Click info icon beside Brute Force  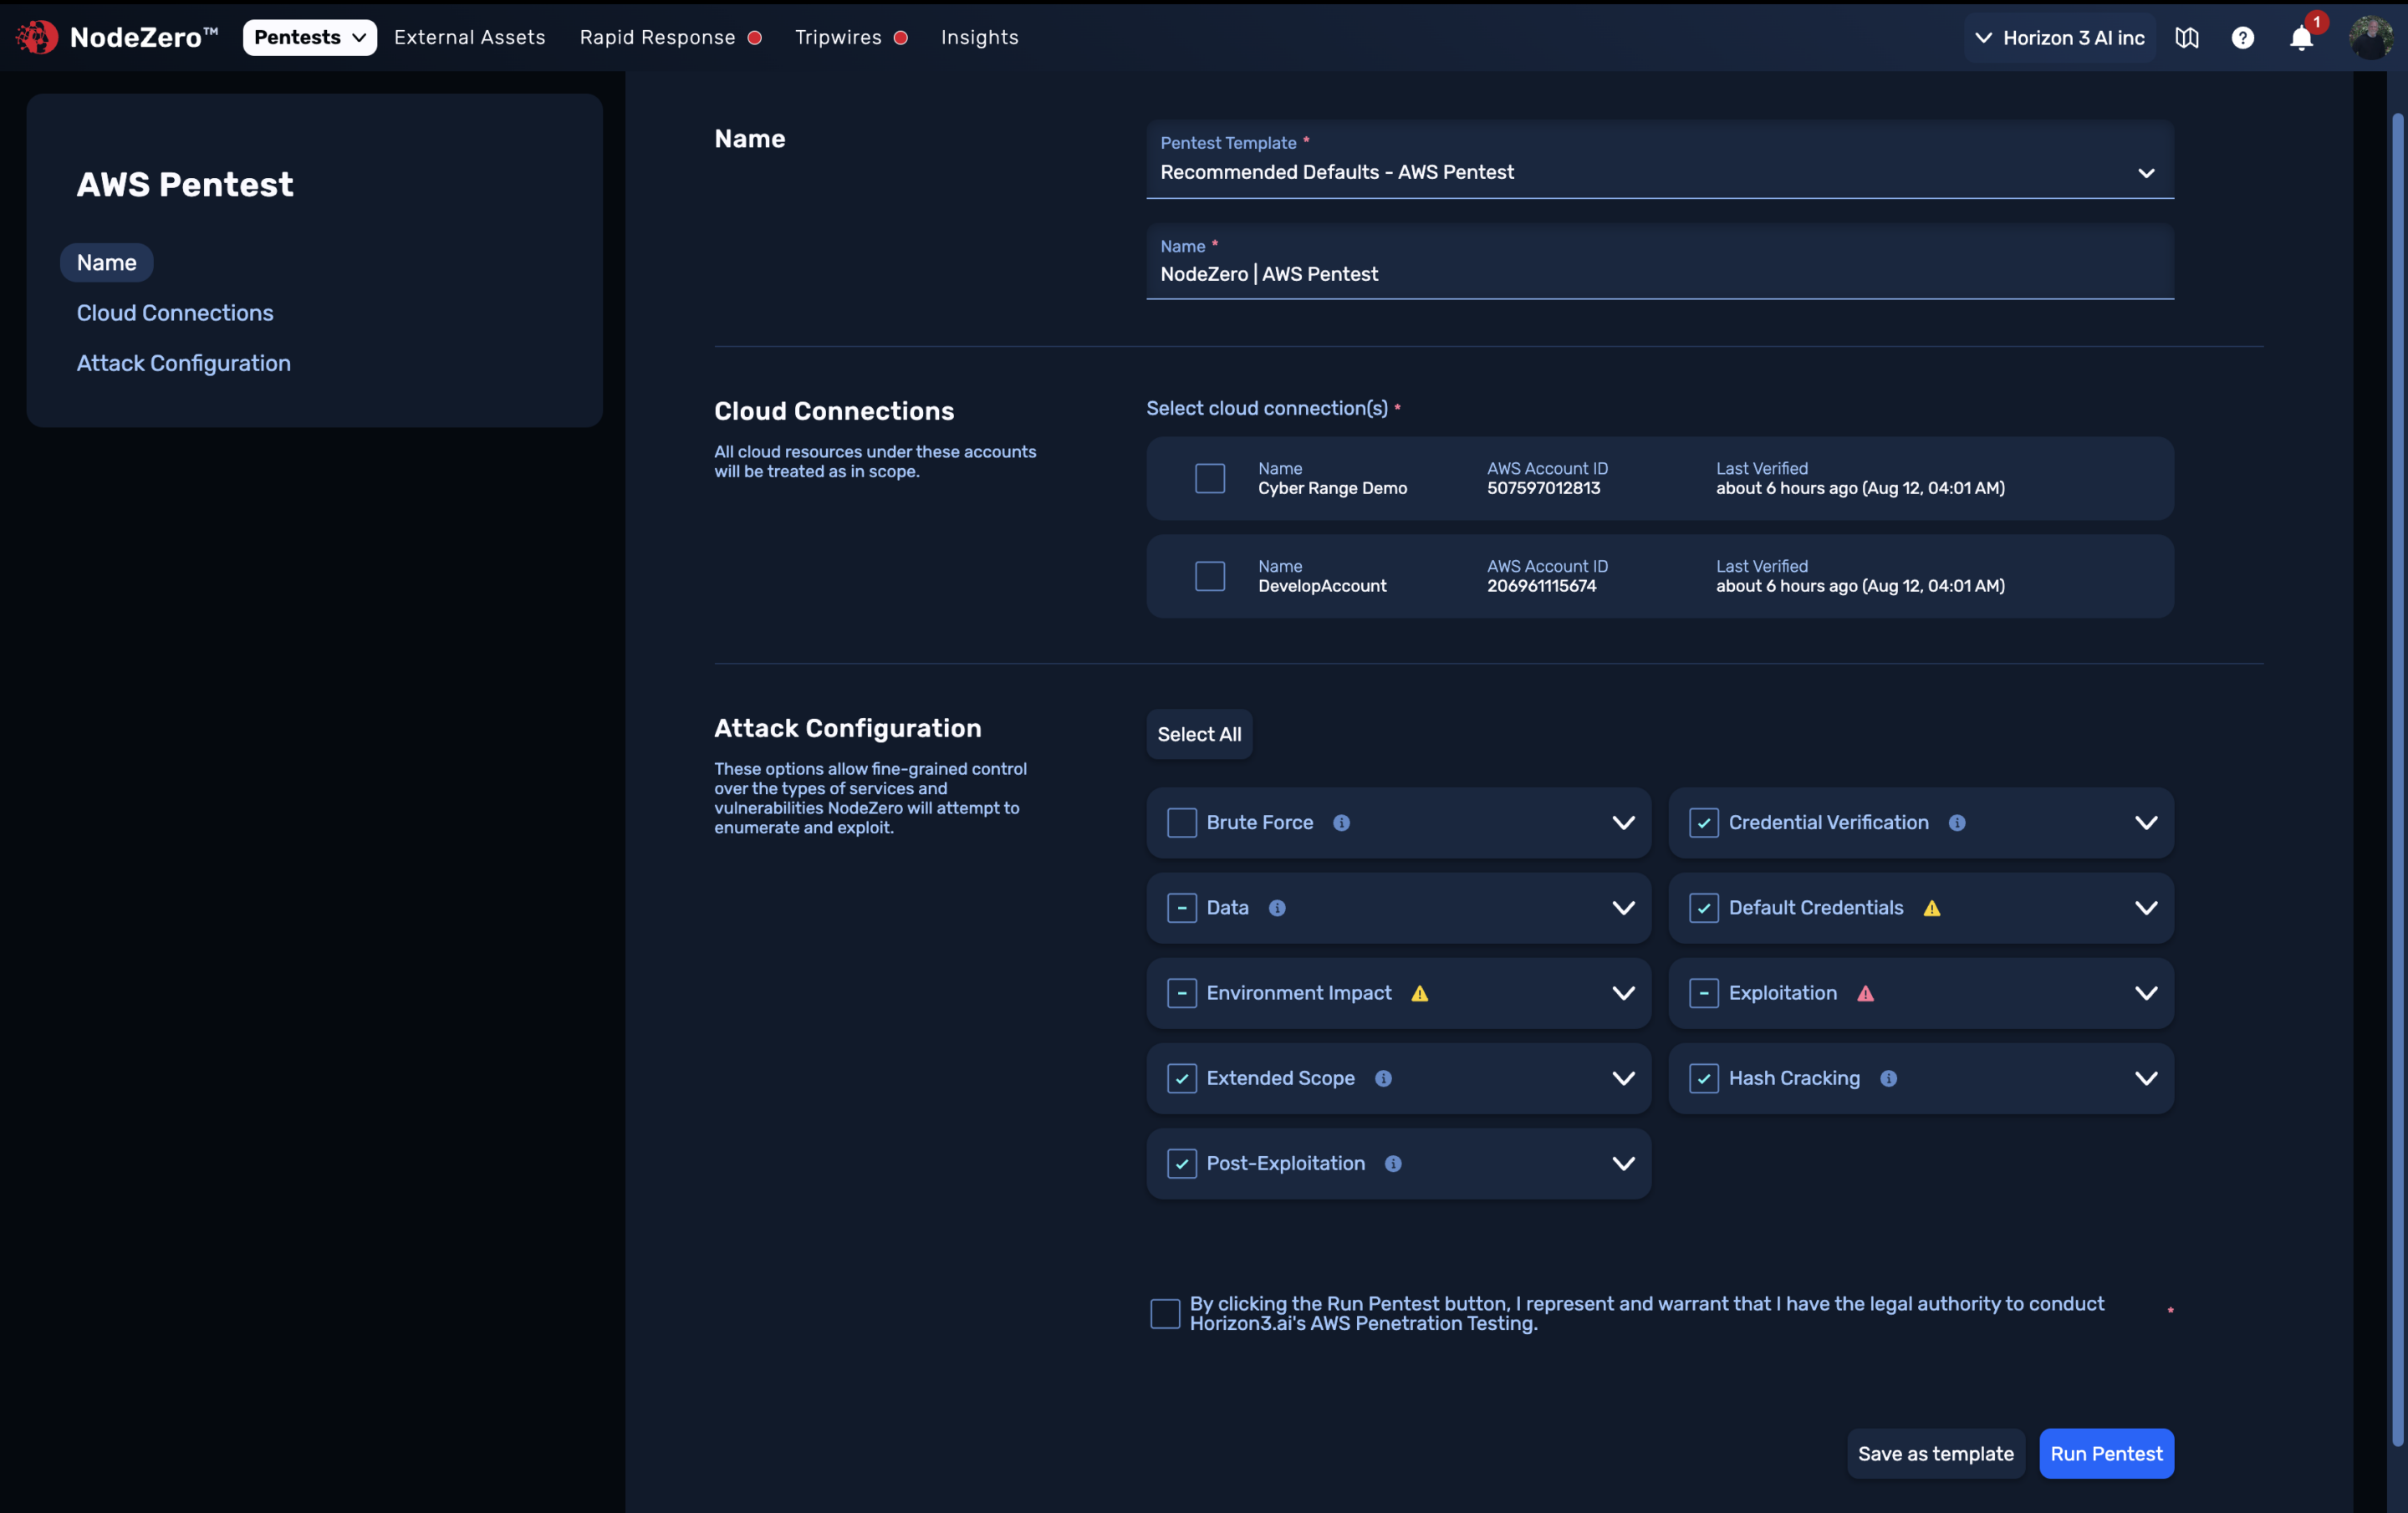[1342, 822]
